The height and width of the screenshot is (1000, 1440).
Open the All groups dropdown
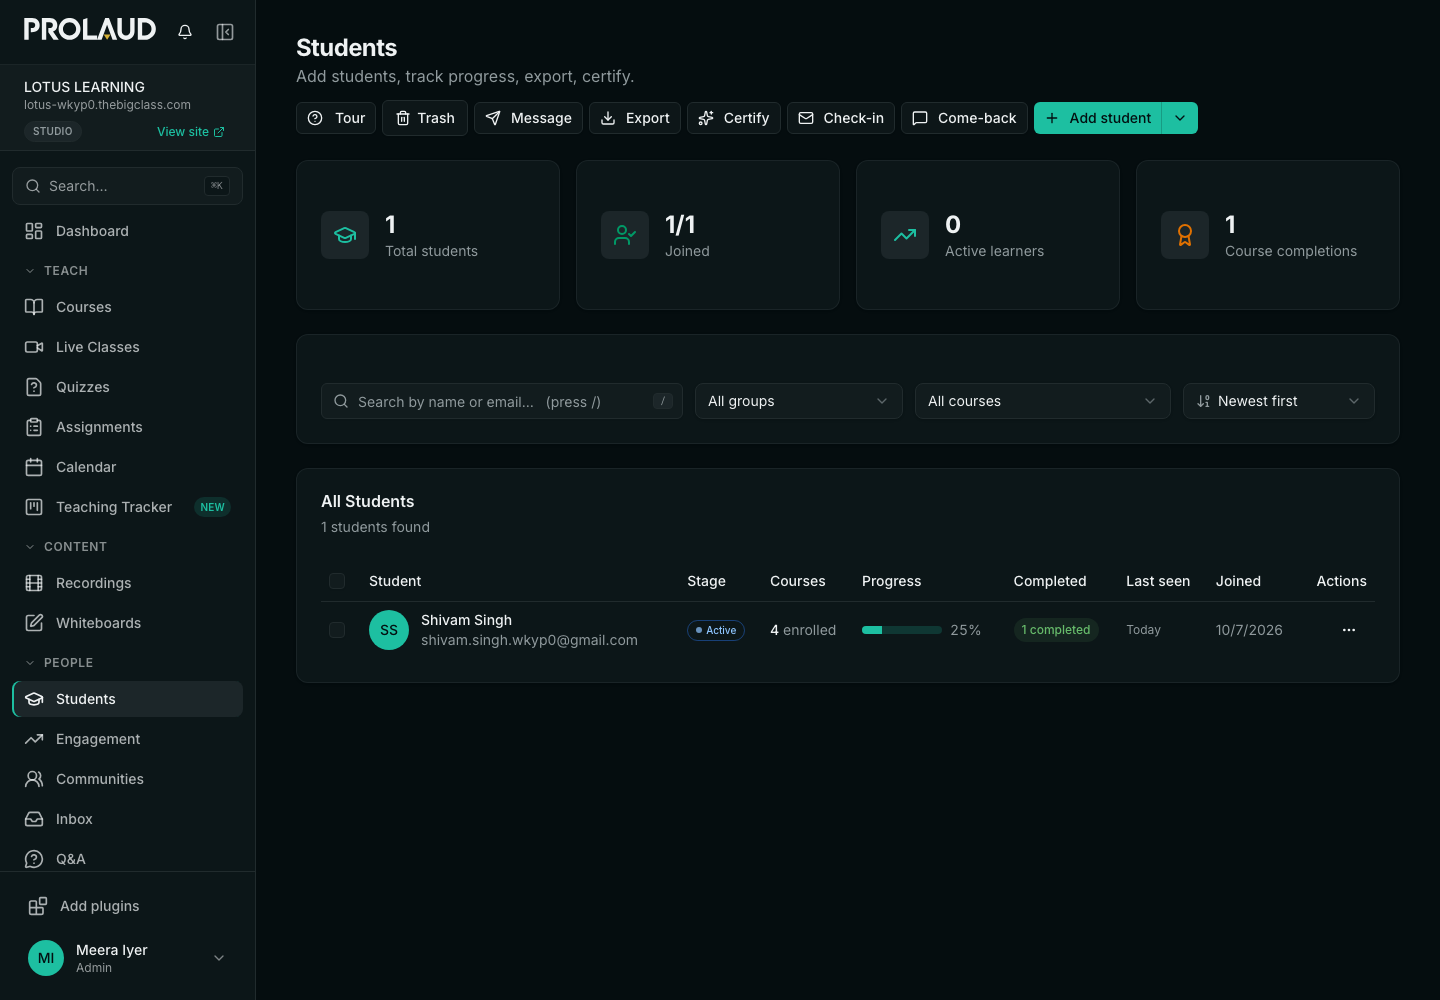tap(799, 401)
